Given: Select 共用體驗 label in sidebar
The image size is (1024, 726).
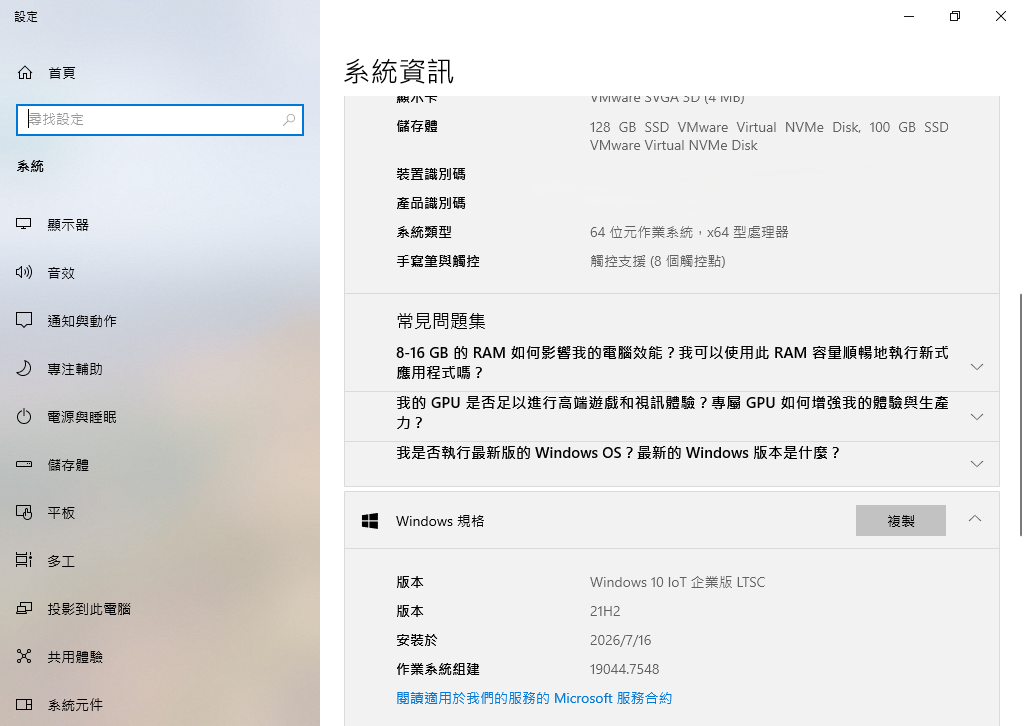Looking at the screenshot, I should tap(75, 657).
